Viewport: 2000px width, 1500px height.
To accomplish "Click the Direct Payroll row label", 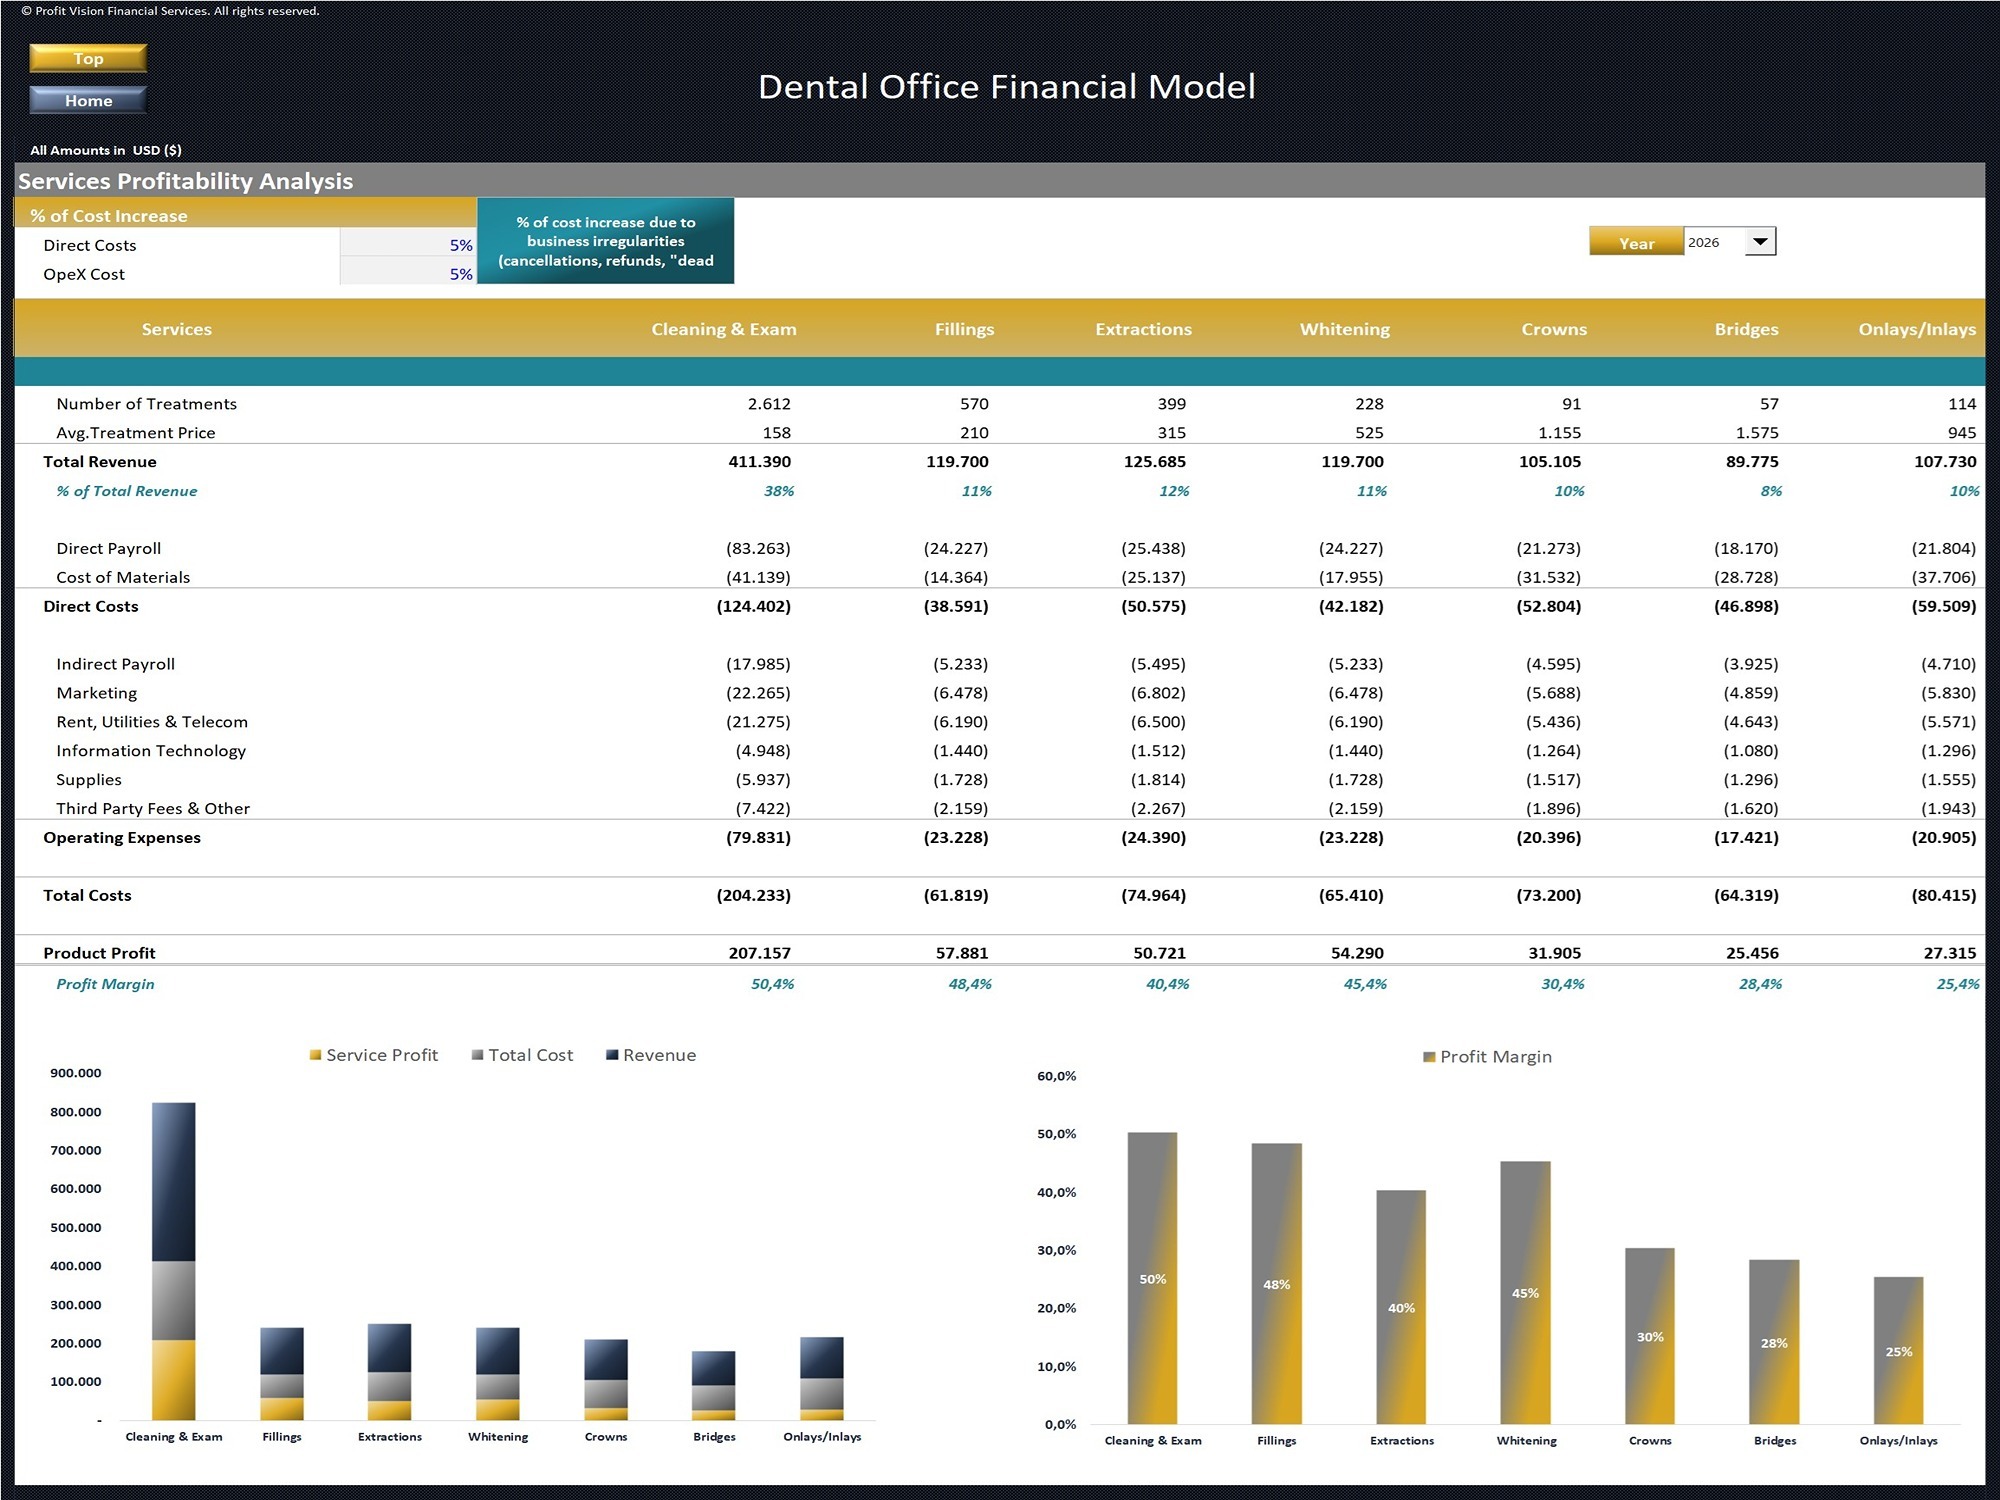I will pos(108,548).
